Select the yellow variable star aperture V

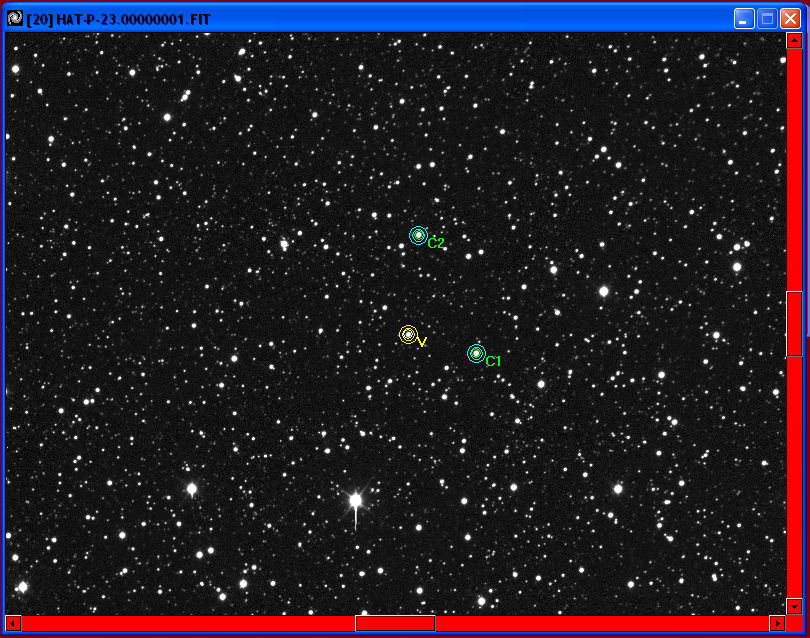[408, 335]
